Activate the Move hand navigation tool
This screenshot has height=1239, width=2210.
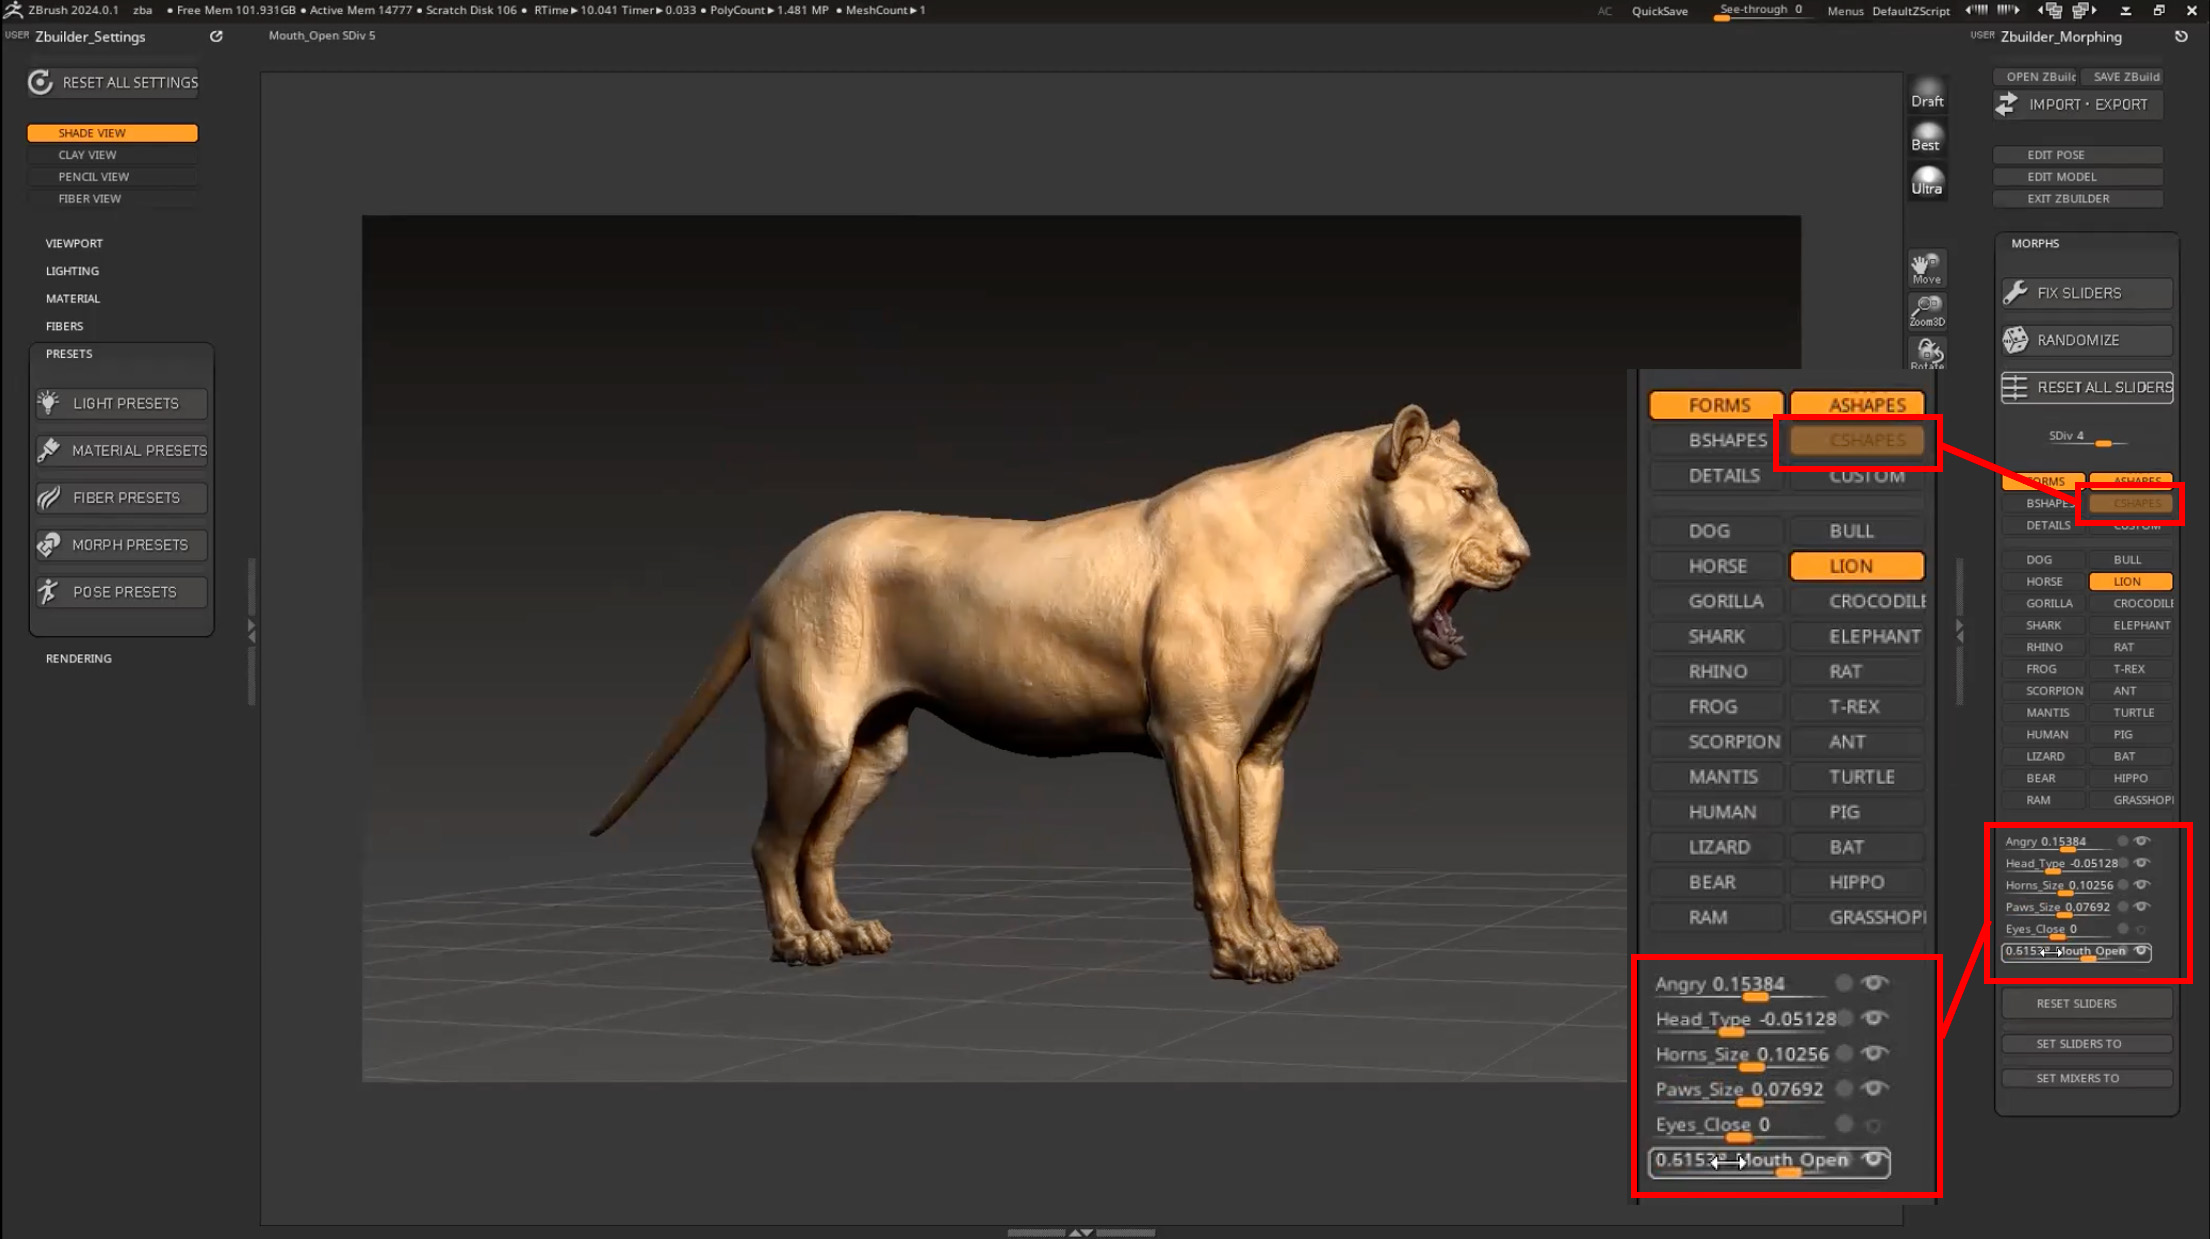pyautogui.click(x=1926, y=267)
